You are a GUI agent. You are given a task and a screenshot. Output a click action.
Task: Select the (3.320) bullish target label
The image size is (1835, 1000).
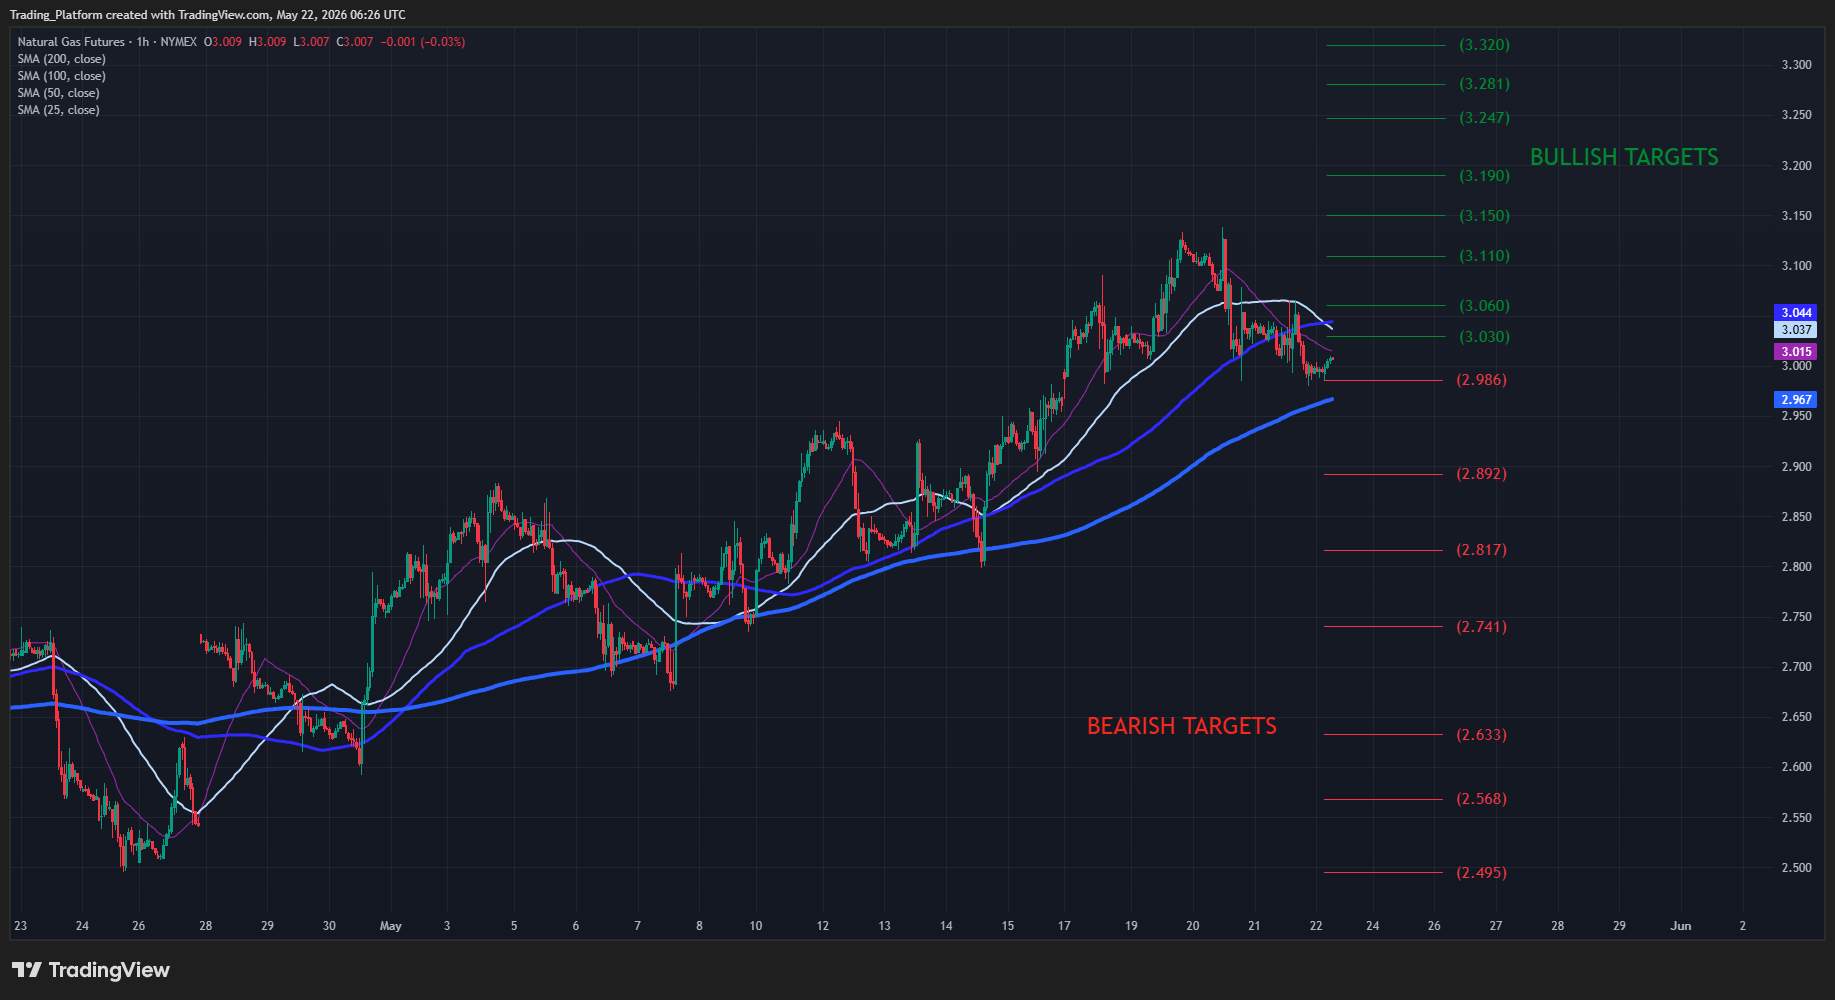point(1484,45)
